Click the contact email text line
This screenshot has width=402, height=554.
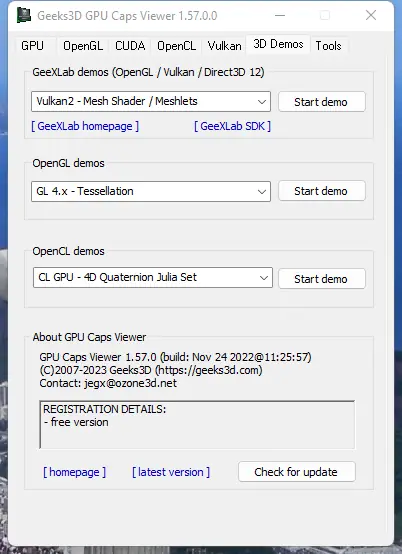pyautogui.click(x=108, y=383)
